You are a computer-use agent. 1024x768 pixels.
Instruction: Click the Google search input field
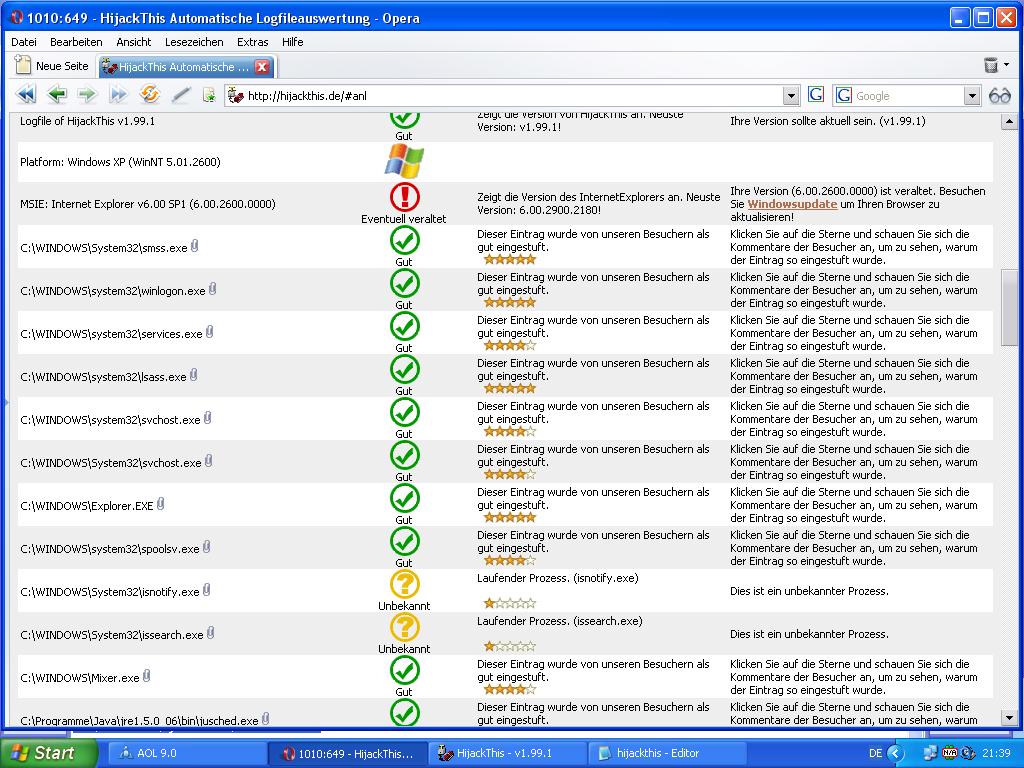908,96
